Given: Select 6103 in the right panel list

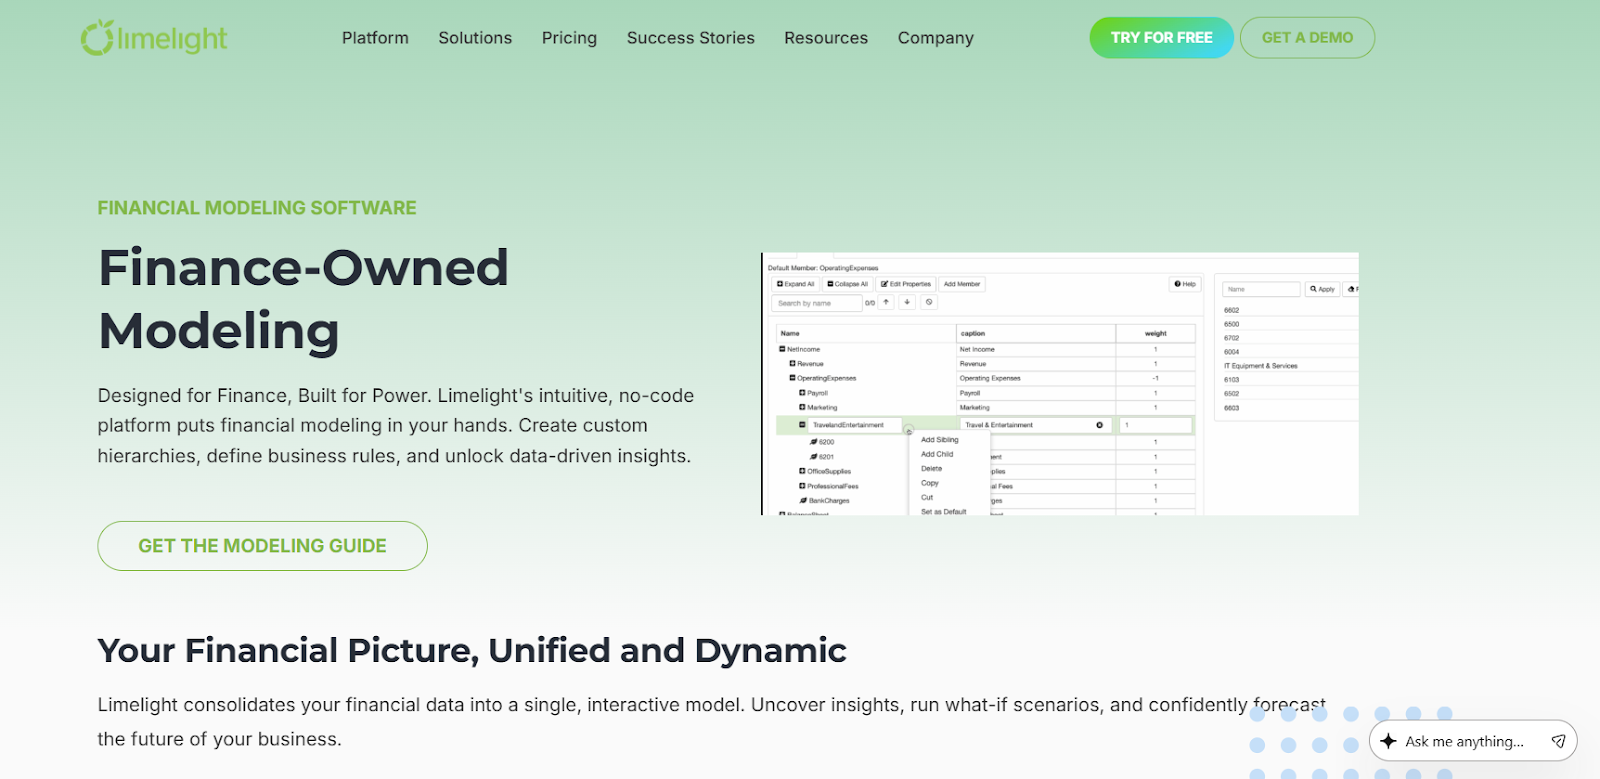Looking at the screenshot, I should 1231,380.
